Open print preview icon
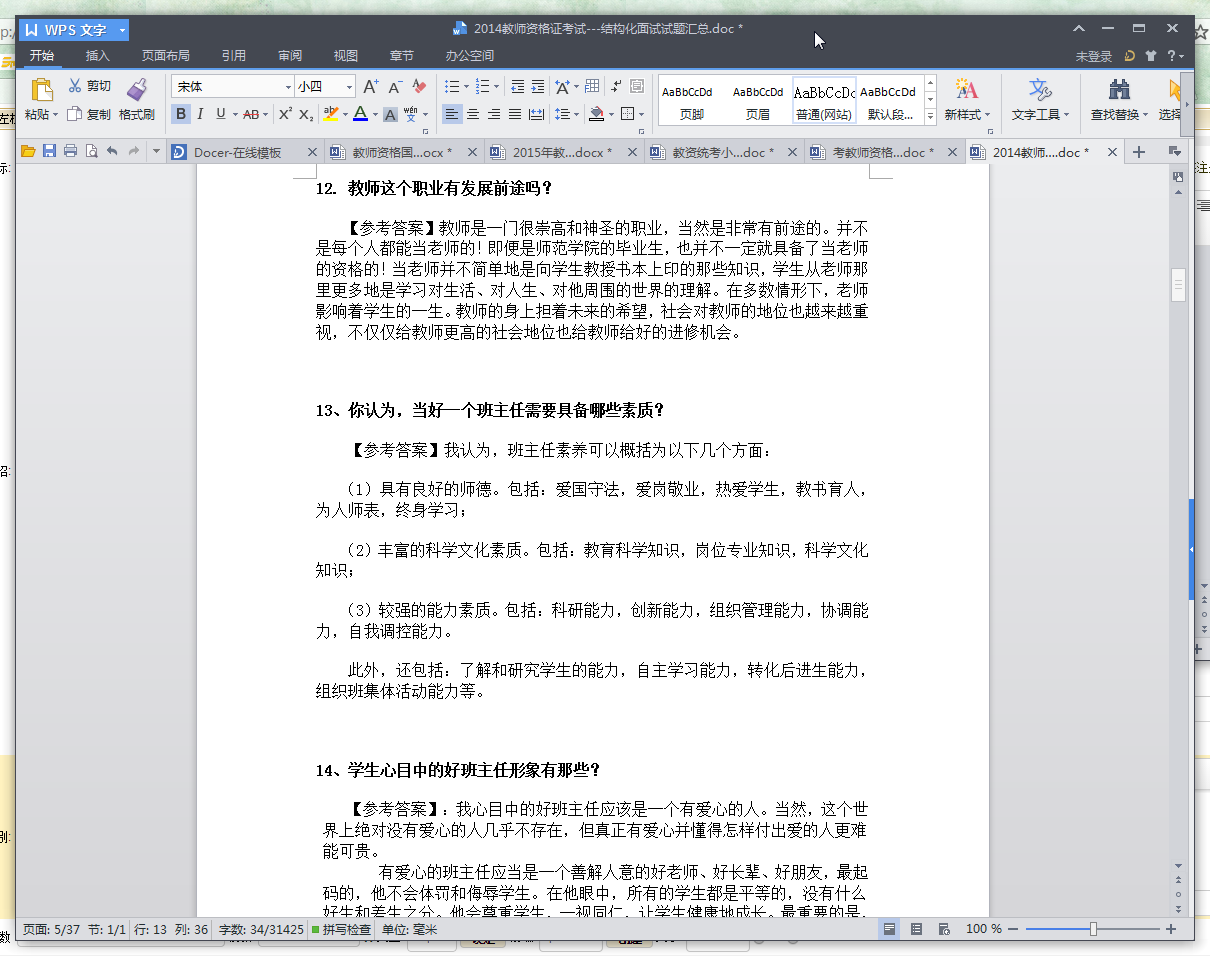 (x=91, y=152)
